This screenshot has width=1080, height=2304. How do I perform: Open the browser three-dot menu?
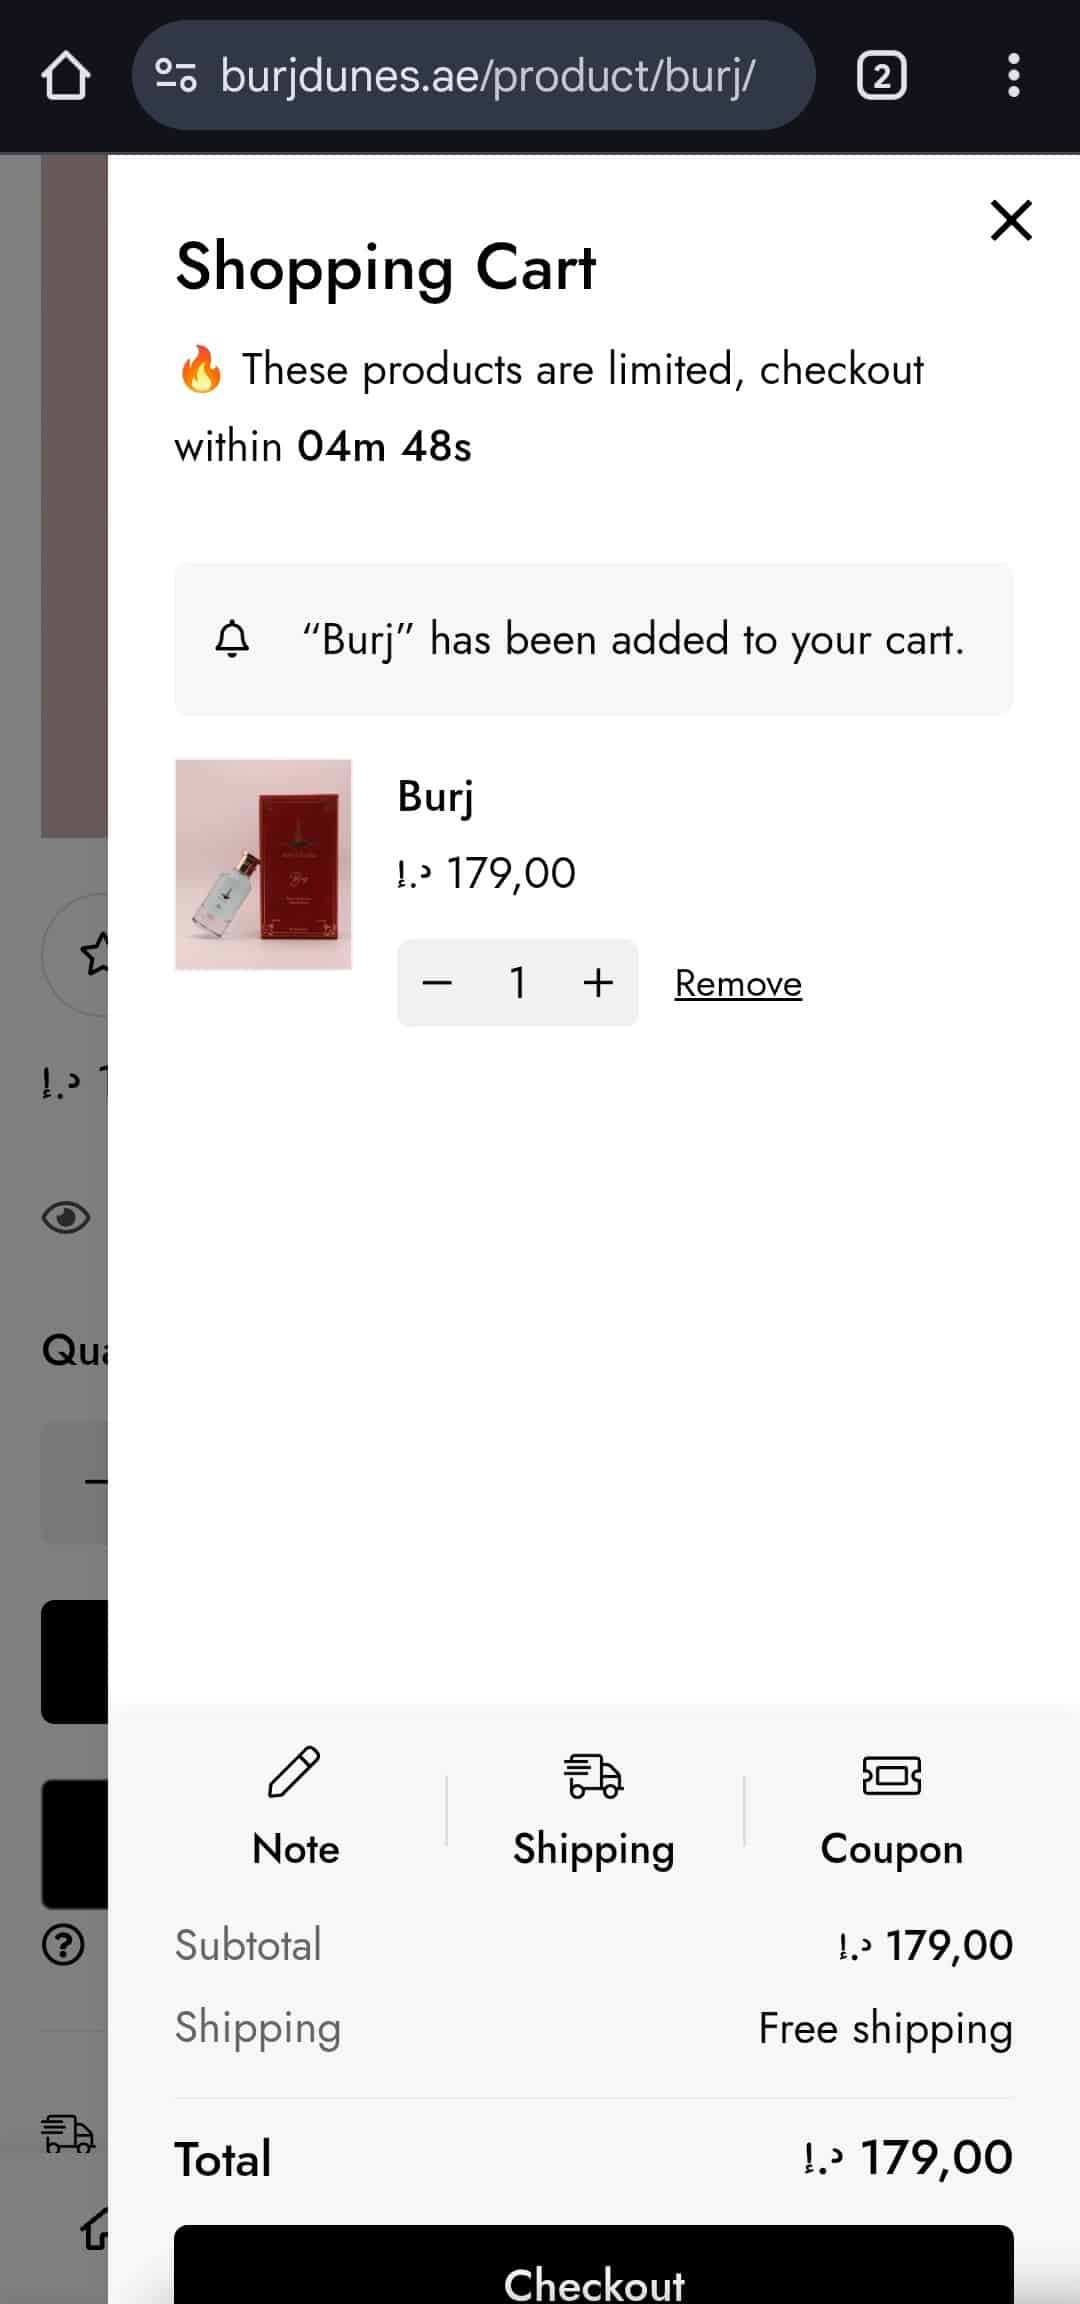(x=1013, y=76)
